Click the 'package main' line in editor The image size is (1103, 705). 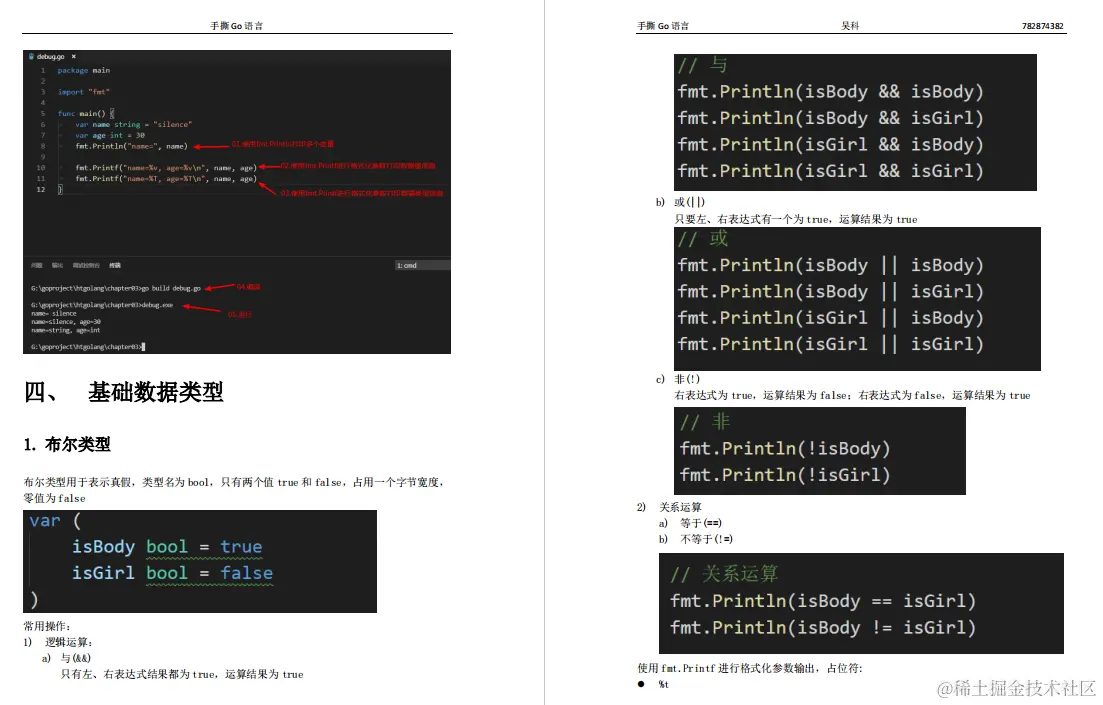(84, 70)
